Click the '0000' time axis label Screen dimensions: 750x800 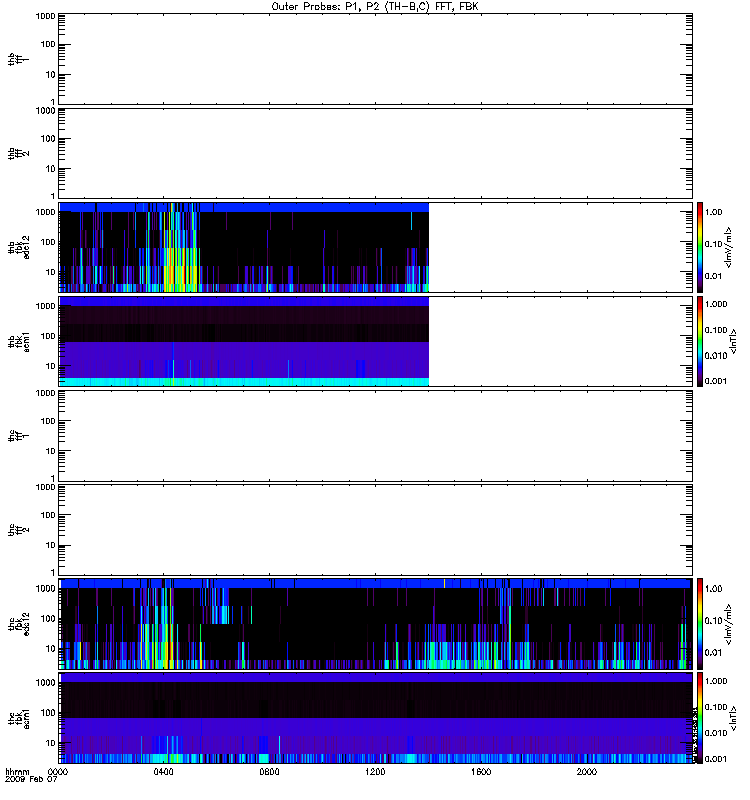58,772
